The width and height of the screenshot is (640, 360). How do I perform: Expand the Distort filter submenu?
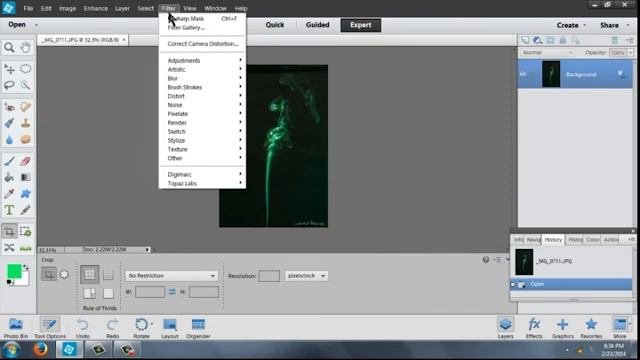[x=203, y=96]
